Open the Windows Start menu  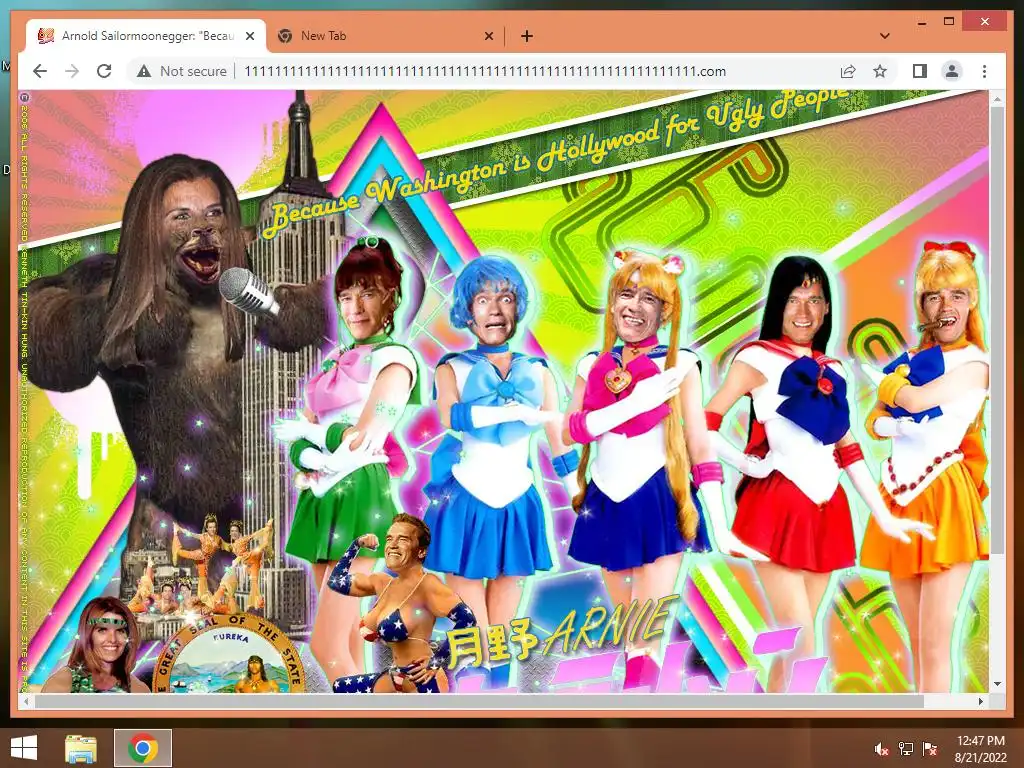(x=24, y=748)
